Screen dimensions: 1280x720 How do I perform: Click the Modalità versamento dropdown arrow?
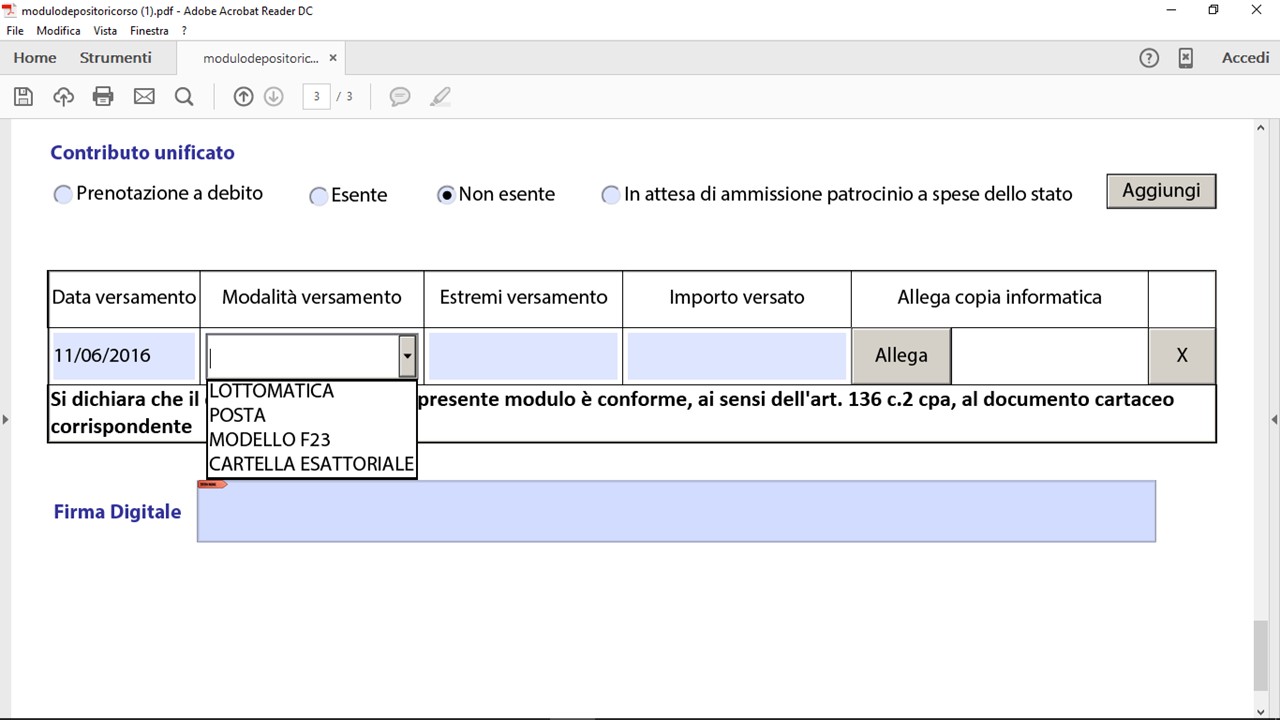[x=407, y=355]
